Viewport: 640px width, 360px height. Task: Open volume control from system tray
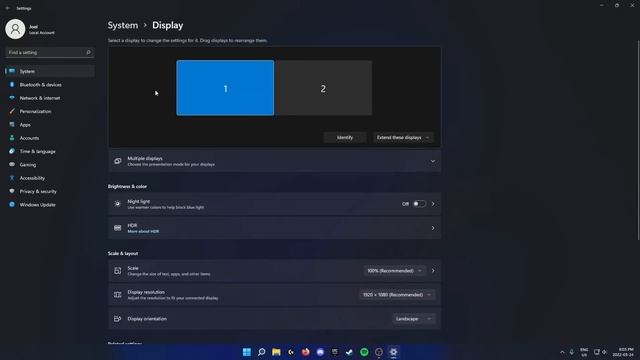(x=604, y=352)
